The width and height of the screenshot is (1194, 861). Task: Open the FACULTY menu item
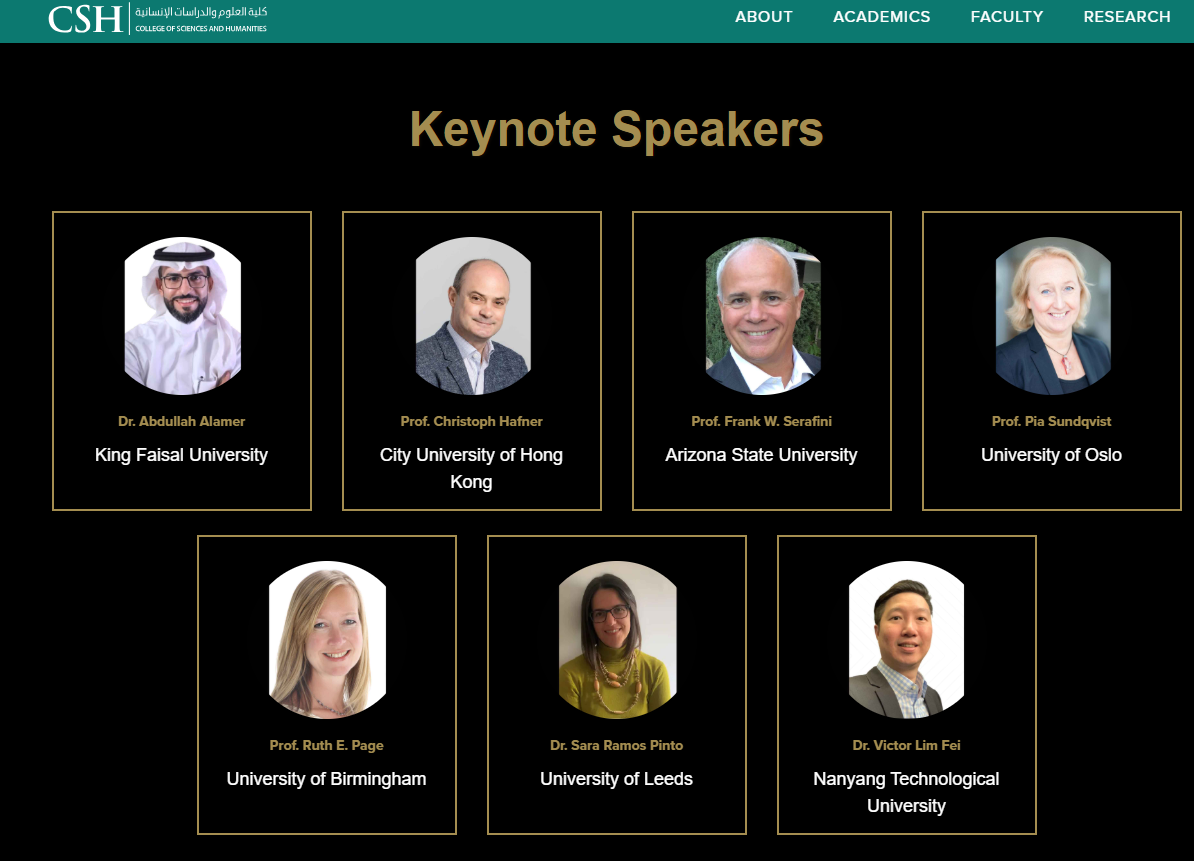(x=1006, y=17)
